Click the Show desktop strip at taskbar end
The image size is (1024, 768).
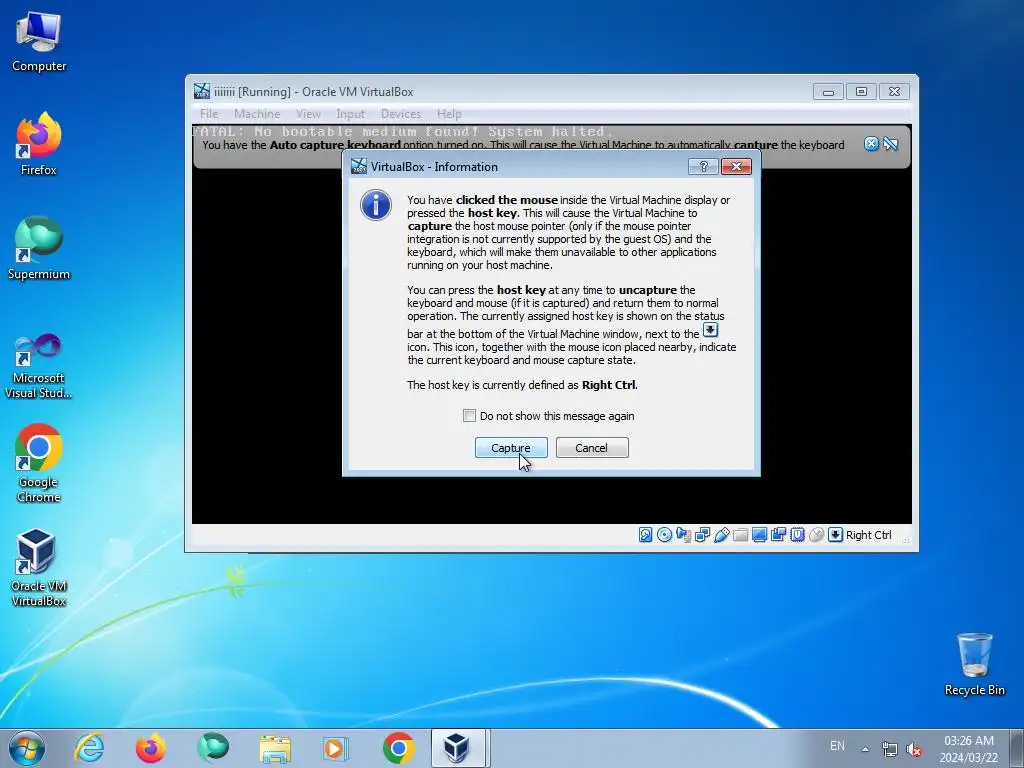(1018, 748)
